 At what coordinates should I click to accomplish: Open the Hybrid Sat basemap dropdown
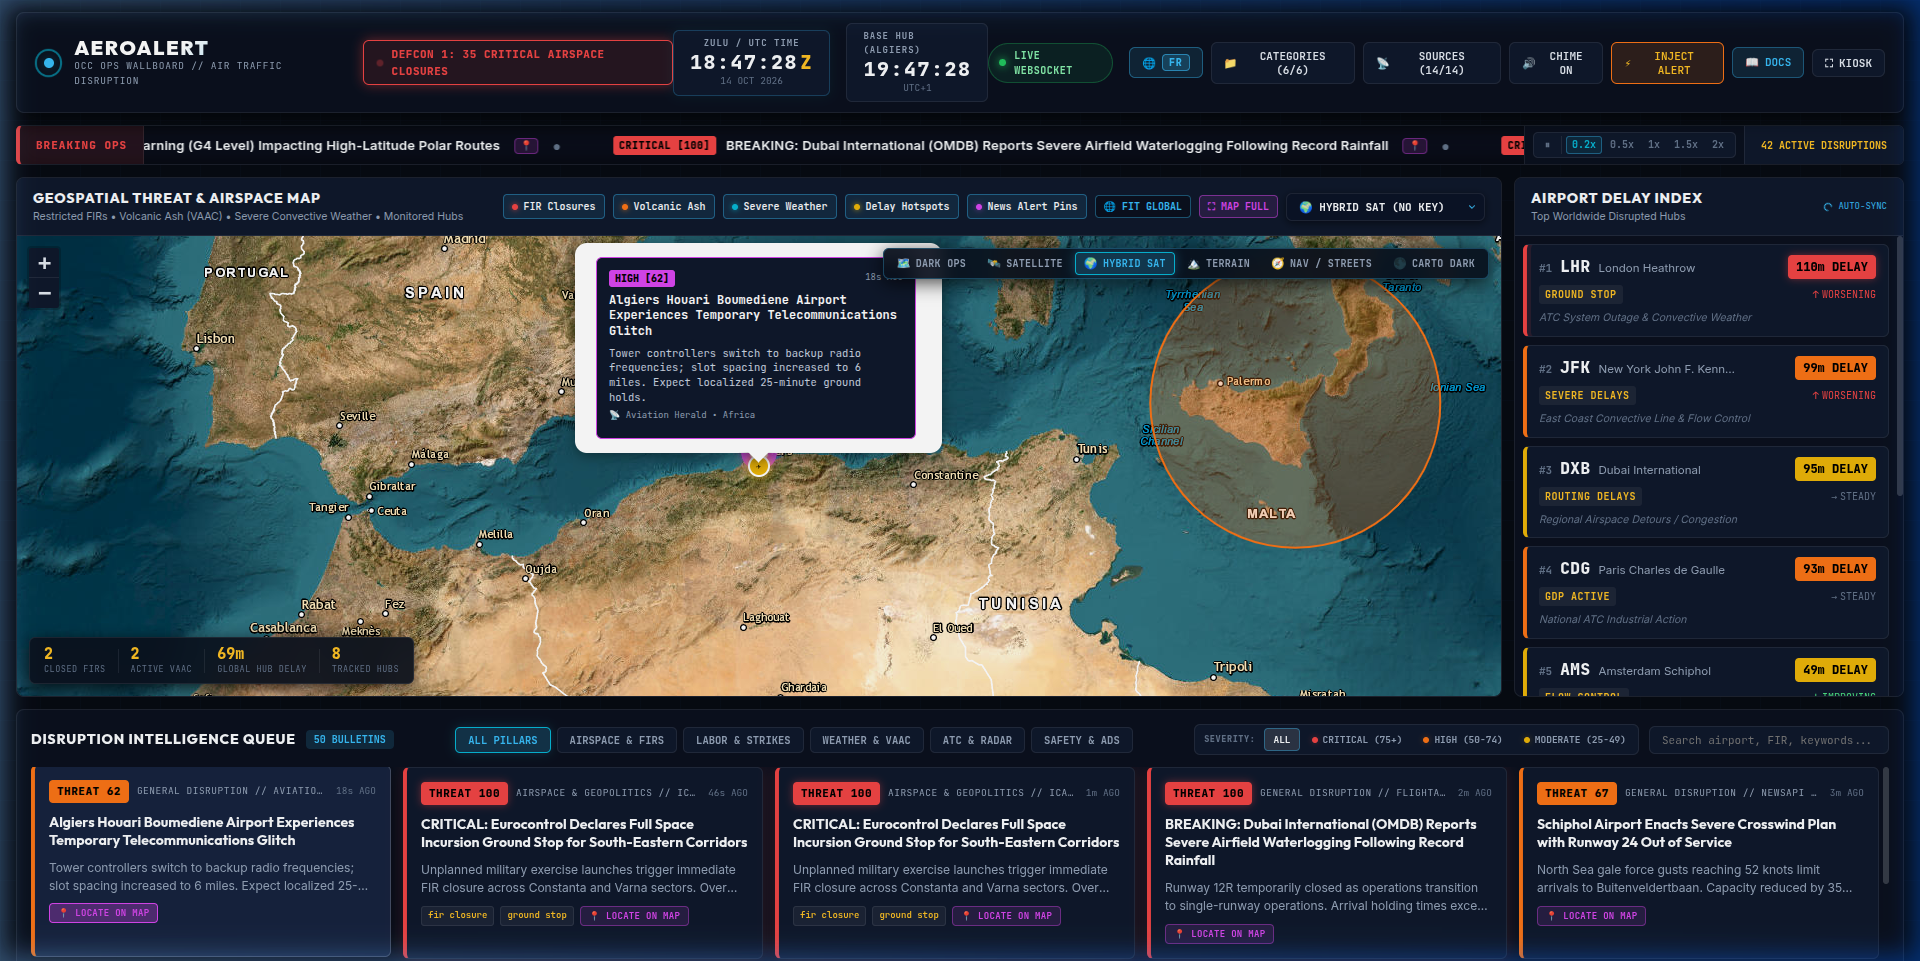(x=1385, y=207)
